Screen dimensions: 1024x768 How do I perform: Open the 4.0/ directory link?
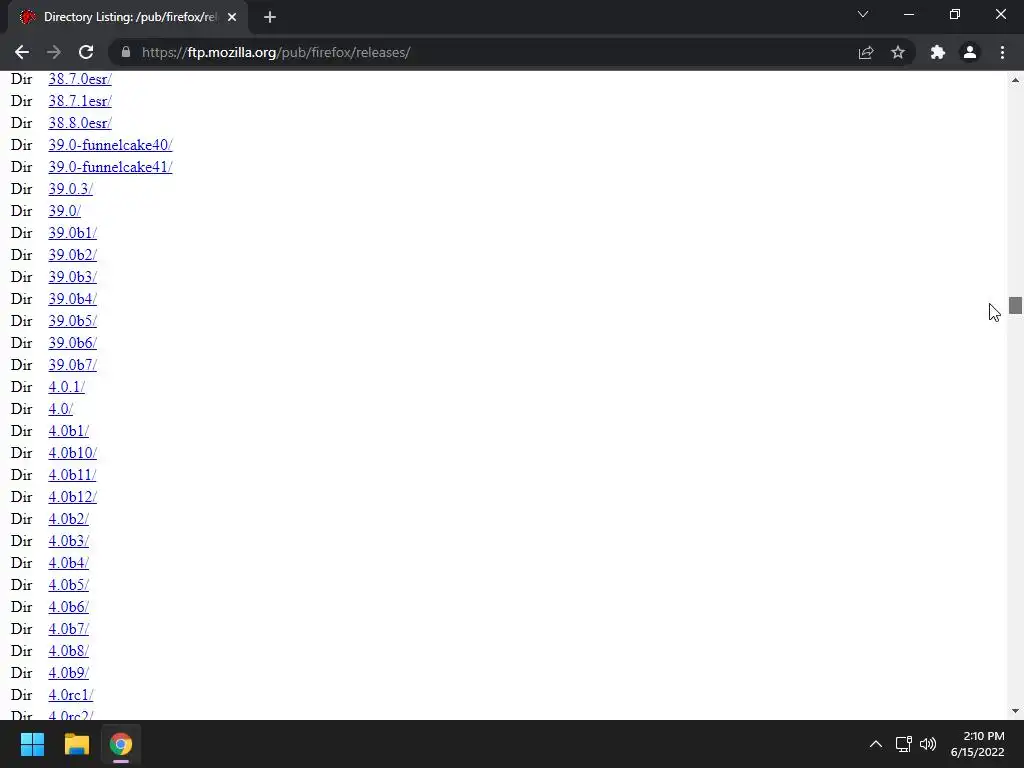pyautogui.click(x=61, y=409)
